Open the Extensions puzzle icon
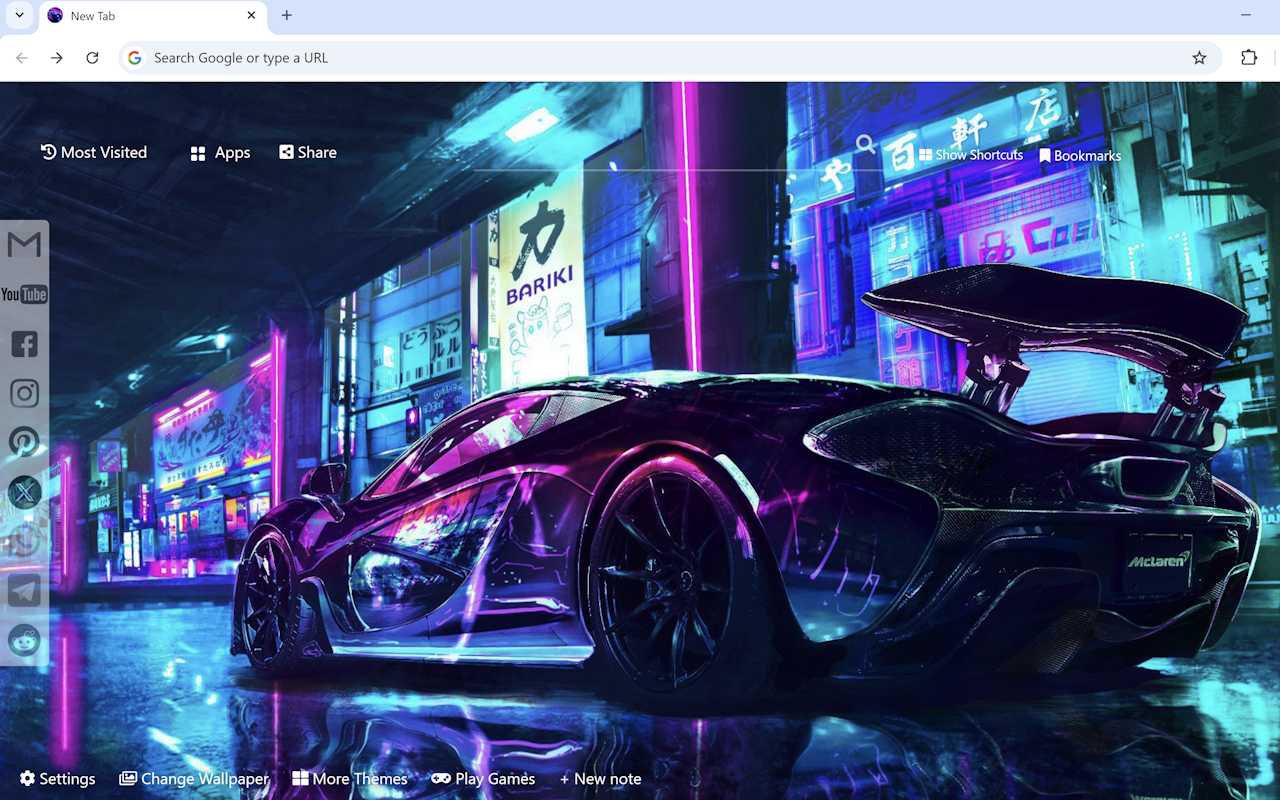This screenshot has height=800, width=1280. coord(1249,58)
